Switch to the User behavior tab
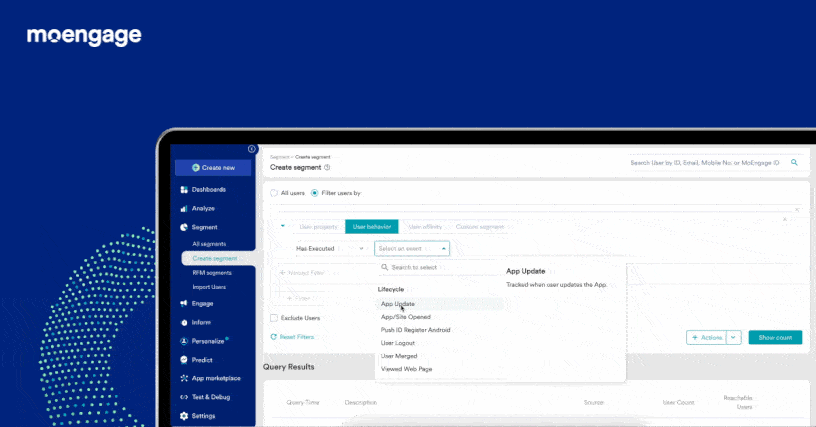 click(x=372, y=227)
